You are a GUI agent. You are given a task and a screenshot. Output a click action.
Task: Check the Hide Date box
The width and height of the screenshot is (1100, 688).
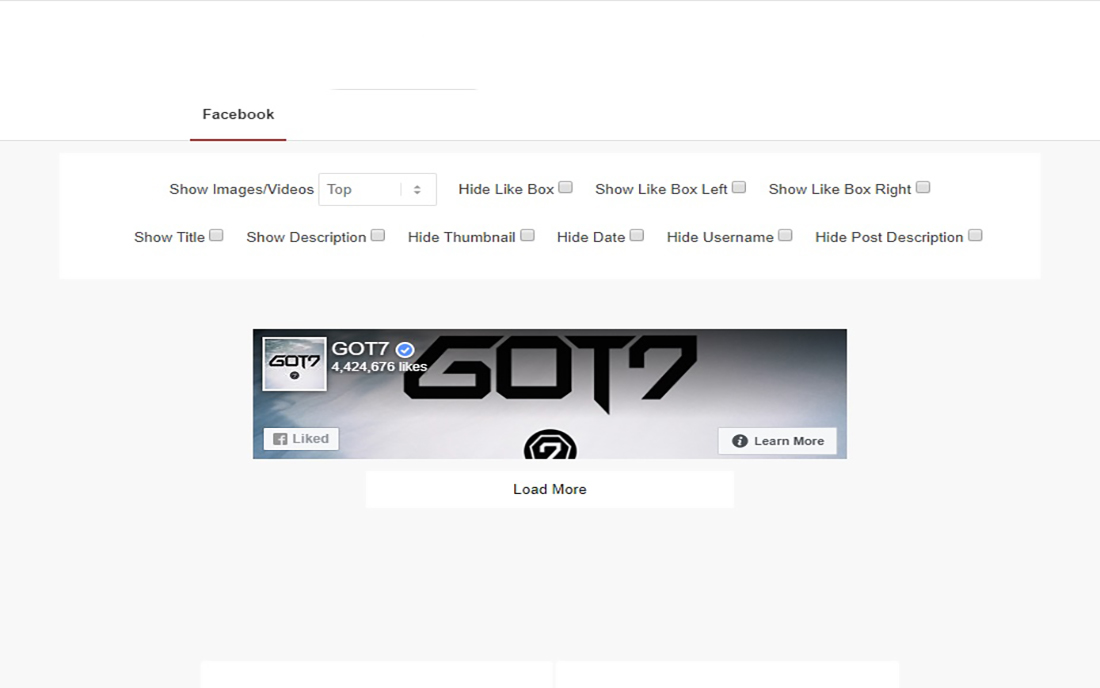[637, 236]
